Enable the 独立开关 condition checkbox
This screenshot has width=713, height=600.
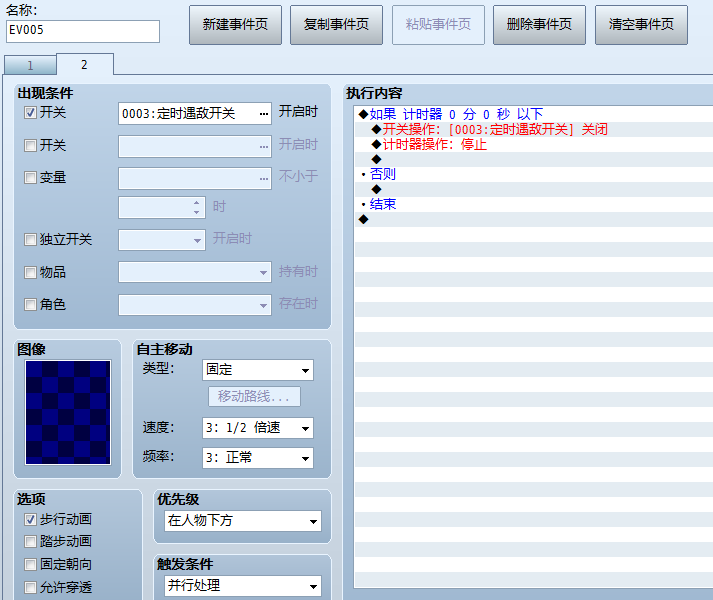30,239
